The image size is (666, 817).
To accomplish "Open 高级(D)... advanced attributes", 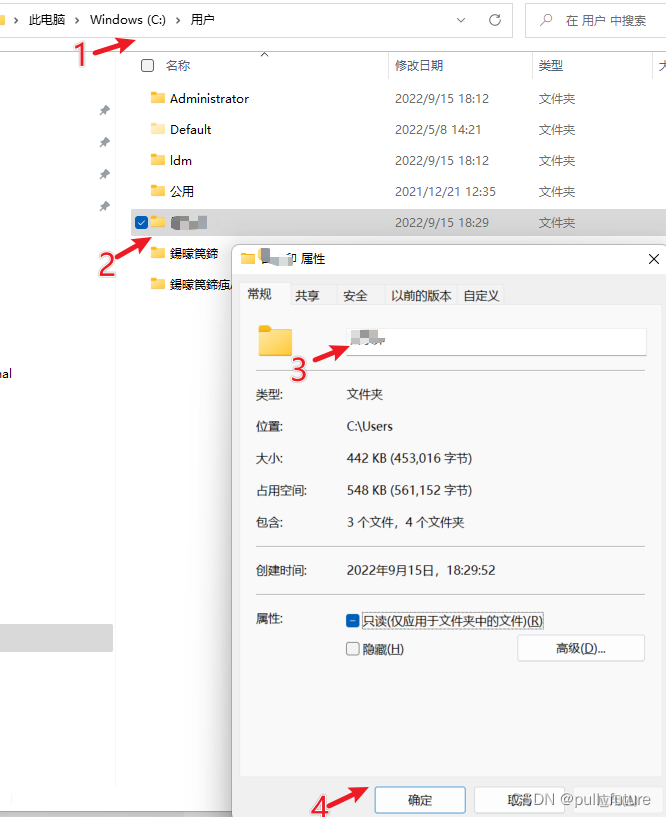I will [x=581, y=648].
